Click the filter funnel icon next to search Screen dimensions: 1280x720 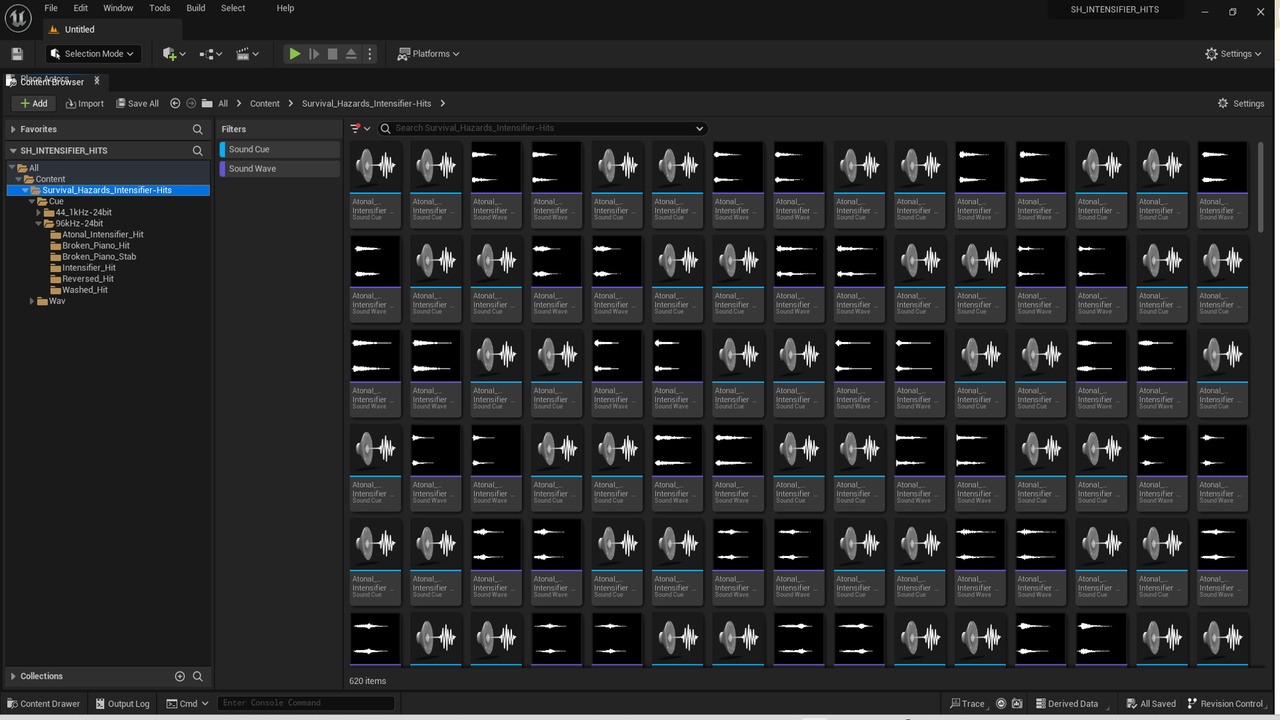pos(356,128)
